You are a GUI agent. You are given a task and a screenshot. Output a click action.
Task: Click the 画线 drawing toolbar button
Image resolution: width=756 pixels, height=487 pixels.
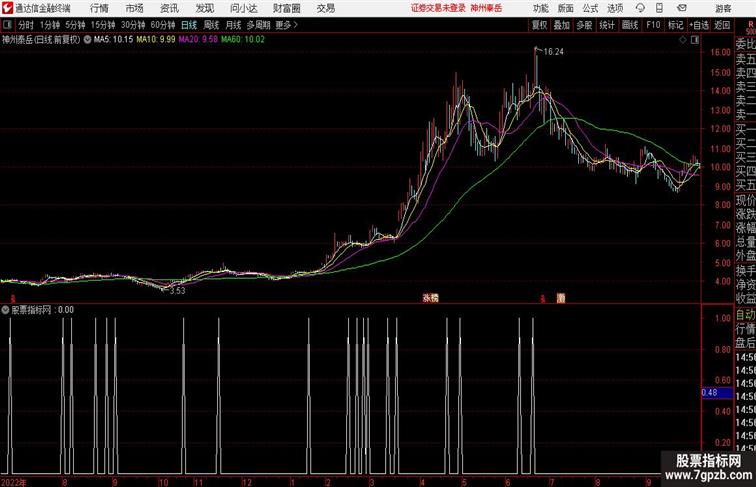pos(630,25)
